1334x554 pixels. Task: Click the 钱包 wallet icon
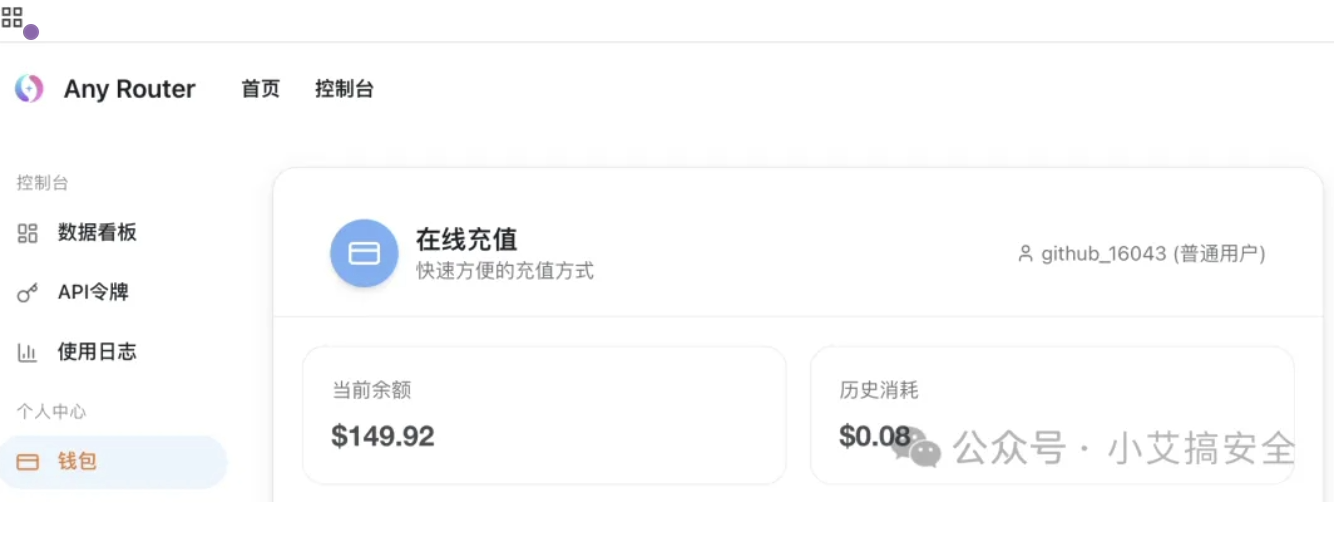pyautogui.click(x=28, y=462)
